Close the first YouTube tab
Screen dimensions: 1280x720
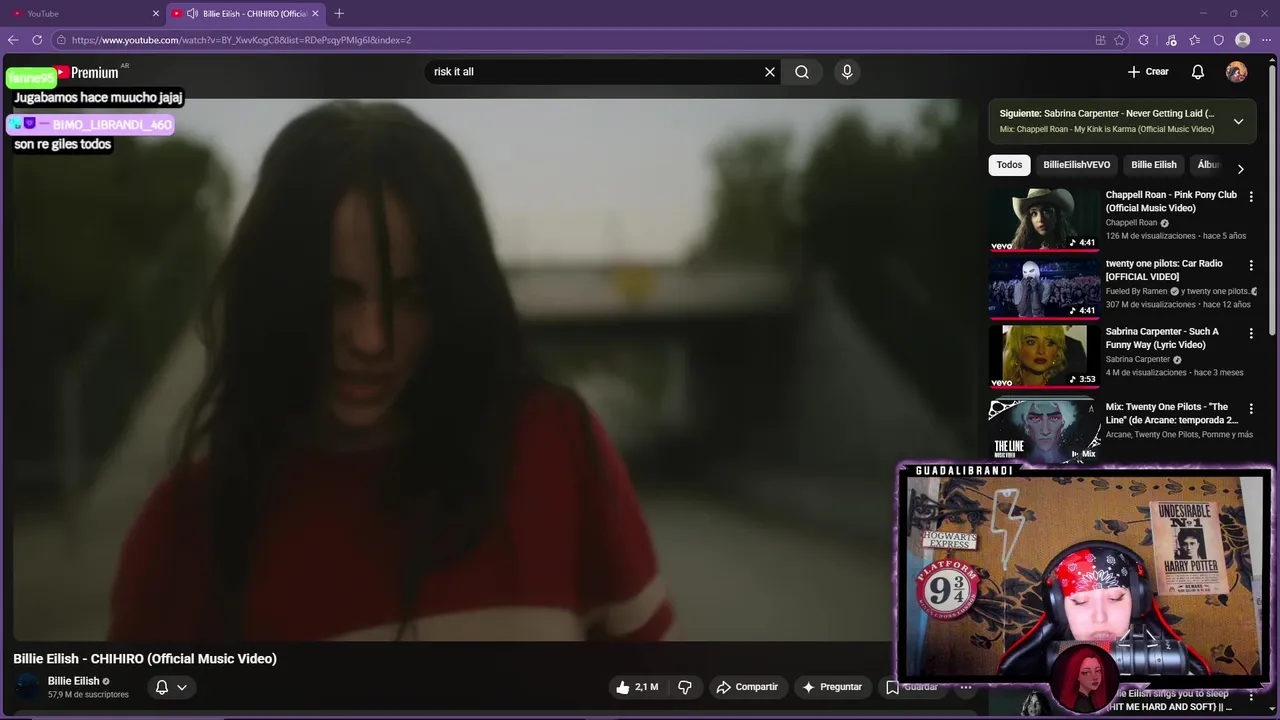(x=156, y=13)
